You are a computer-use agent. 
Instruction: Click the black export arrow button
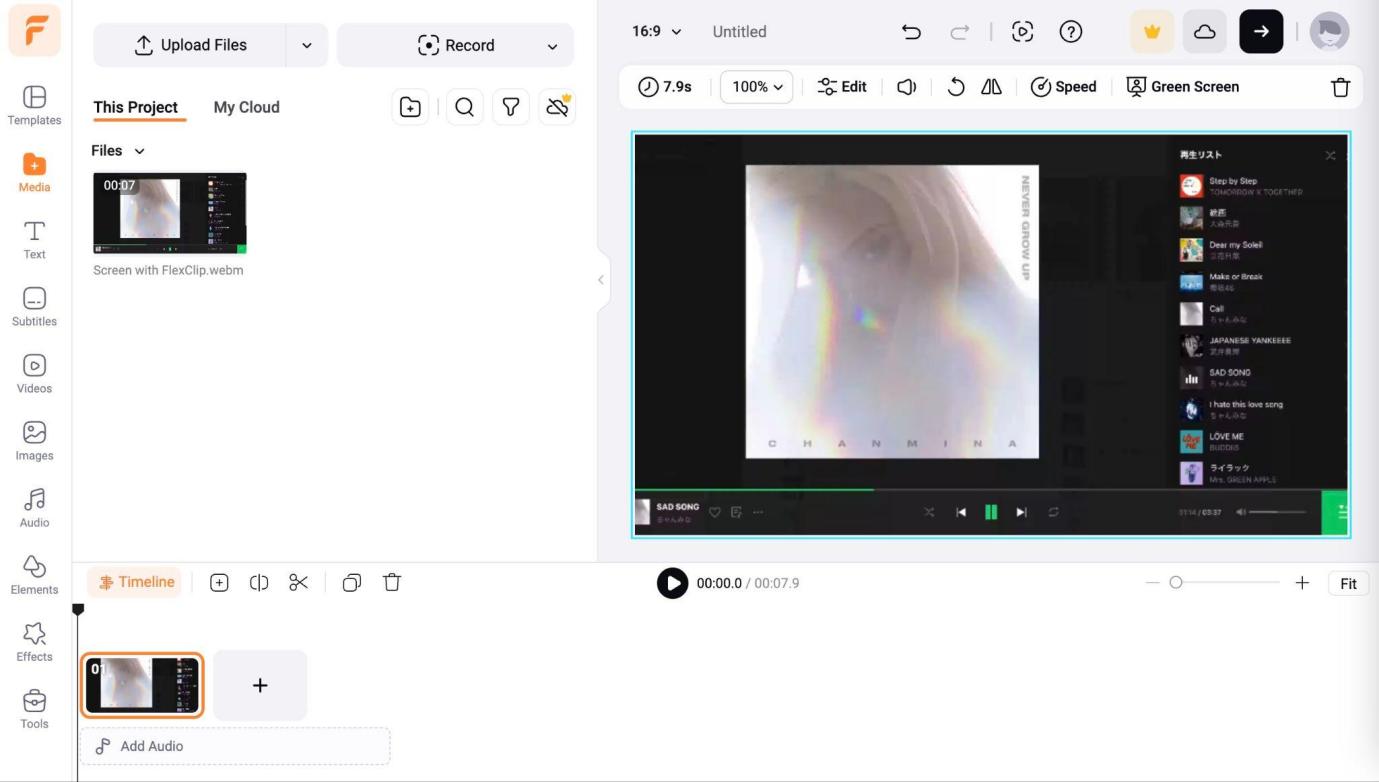point(1261,32)
